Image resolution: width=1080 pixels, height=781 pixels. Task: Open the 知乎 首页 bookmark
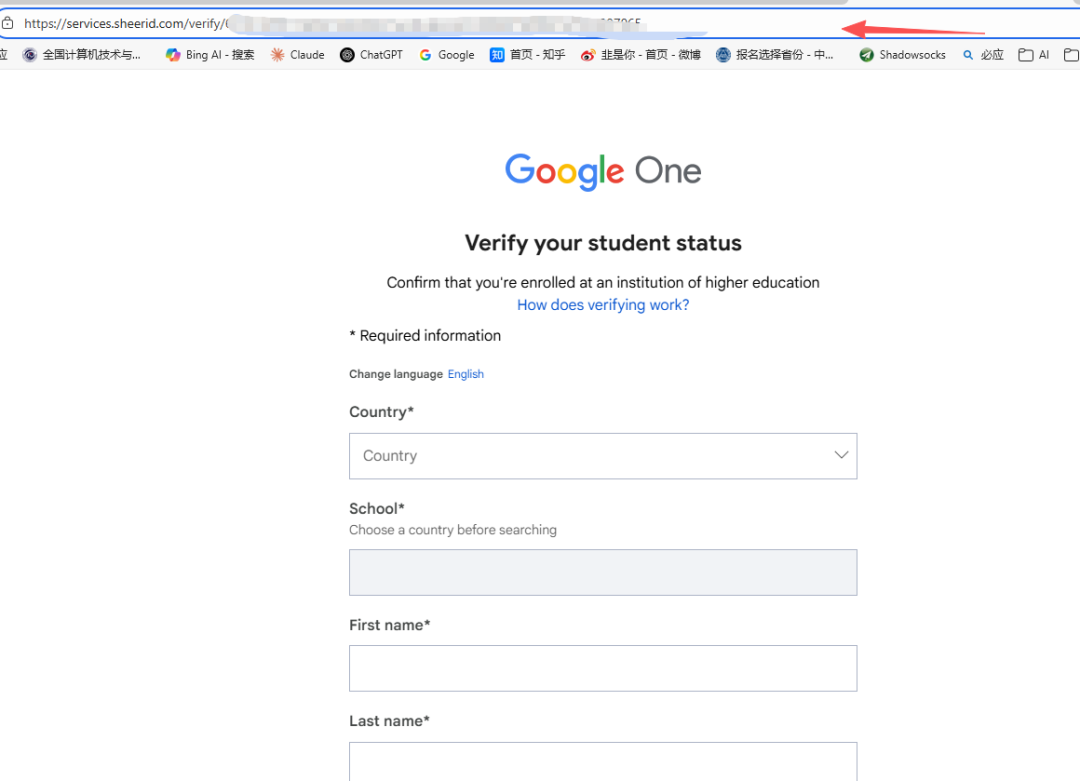(527, 55)
